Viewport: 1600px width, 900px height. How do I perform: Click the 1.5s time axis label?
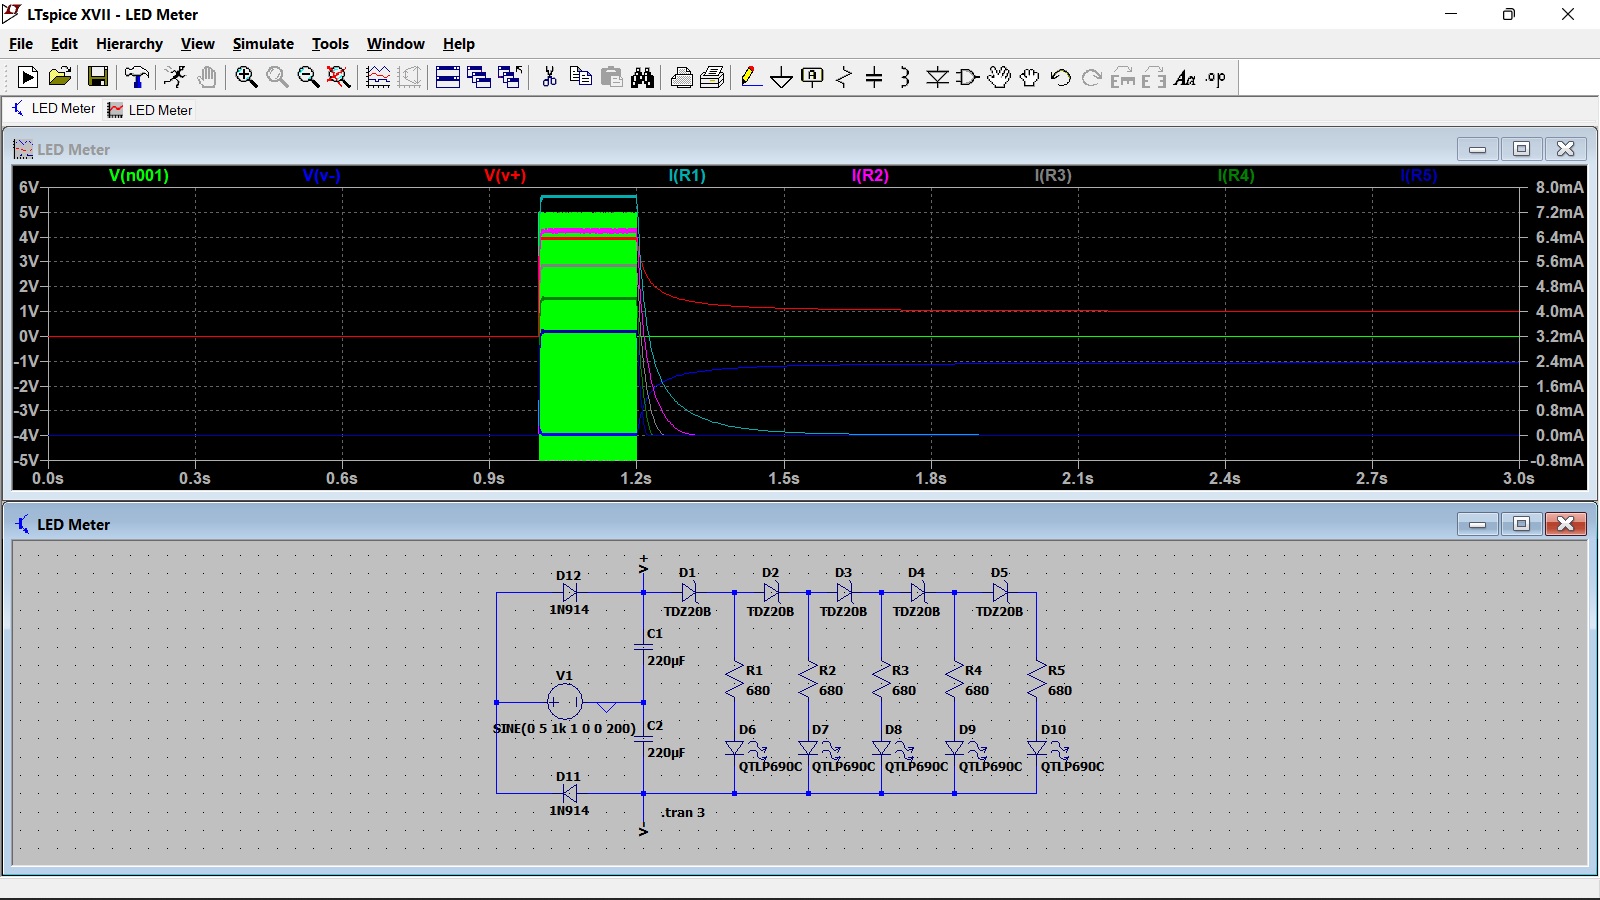click(784, 478)
